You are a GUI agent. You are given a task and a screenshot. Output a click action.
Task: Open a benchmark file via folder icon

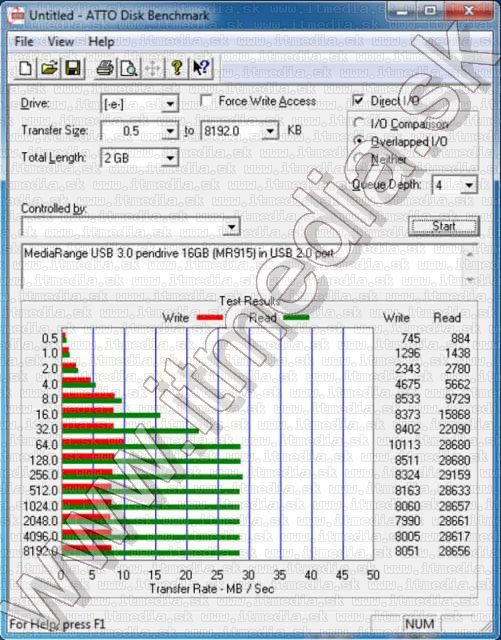tap(49, 68)
